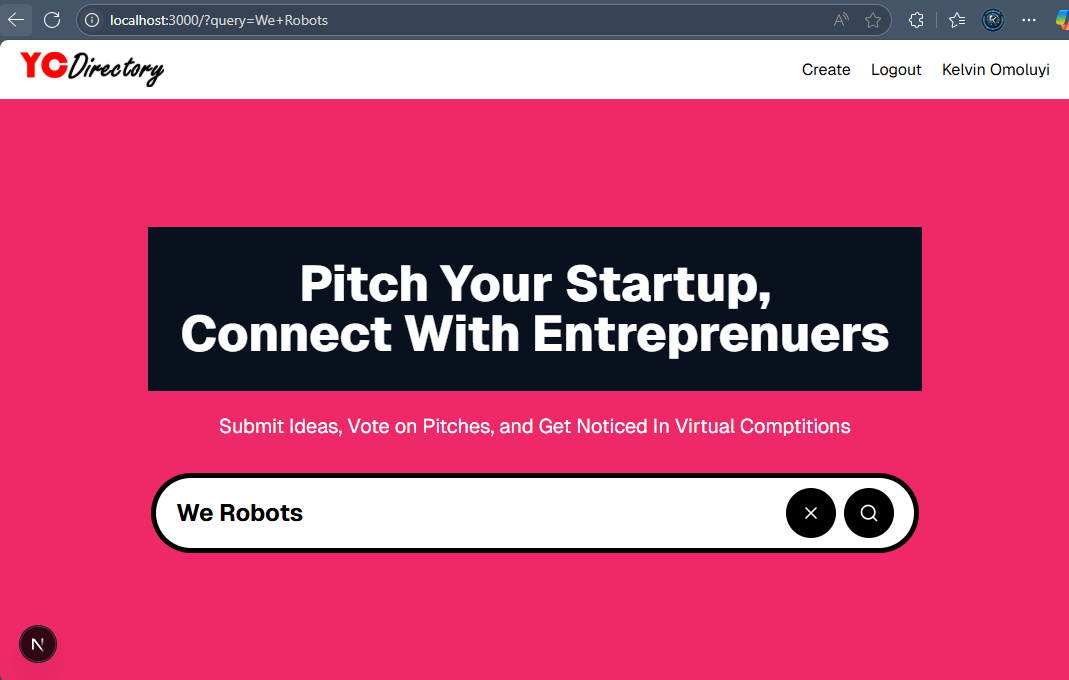Image resolution: width=1069 pixels, height=680 pixels.
Task: Choose Logout from the navigation bar
Action: (x=895, y=69)
